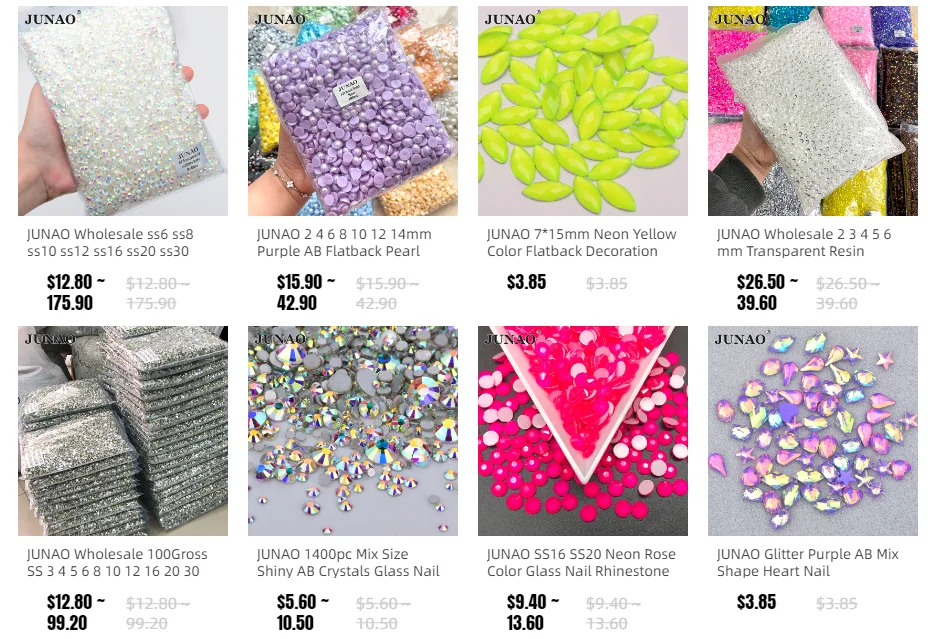Click the JUNAO Glitter Purple AB Mix title
The width and height of the screenshot is (944, 639).
point(807,563)
